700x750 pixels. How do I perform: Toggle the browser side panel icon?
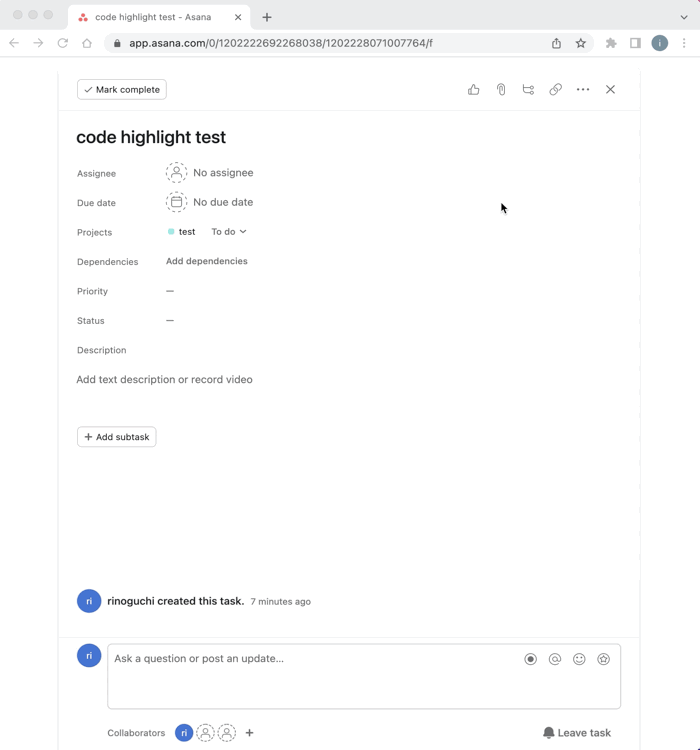(635, 43)
